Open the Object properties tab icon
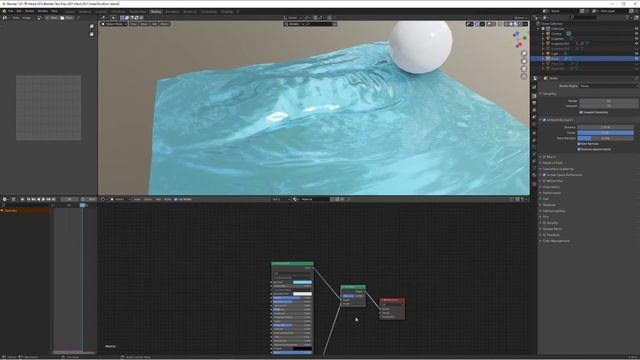The height and width of the screenshot is (360, 640). click(534, 133)
